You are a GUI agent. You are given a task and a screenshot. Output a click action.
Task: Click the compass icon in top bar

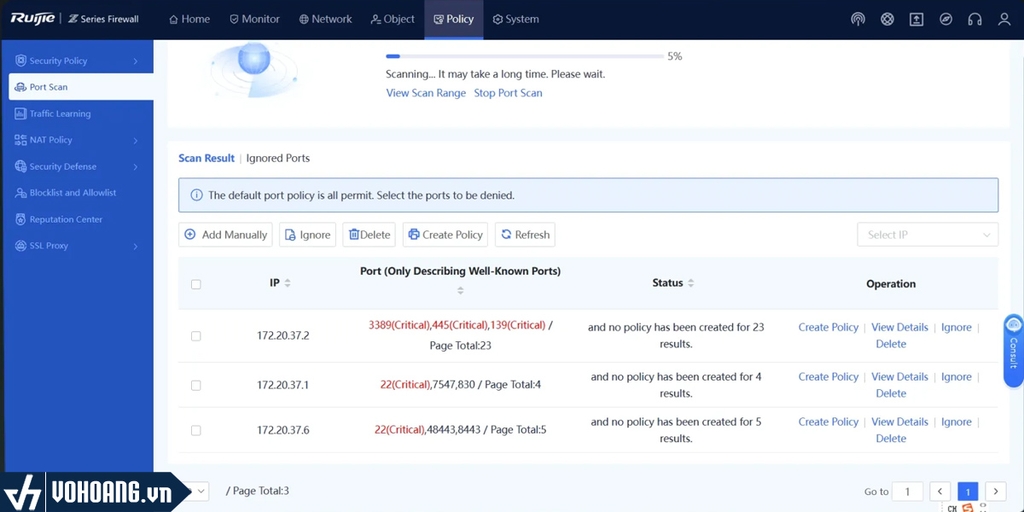(x=946, y=19)
